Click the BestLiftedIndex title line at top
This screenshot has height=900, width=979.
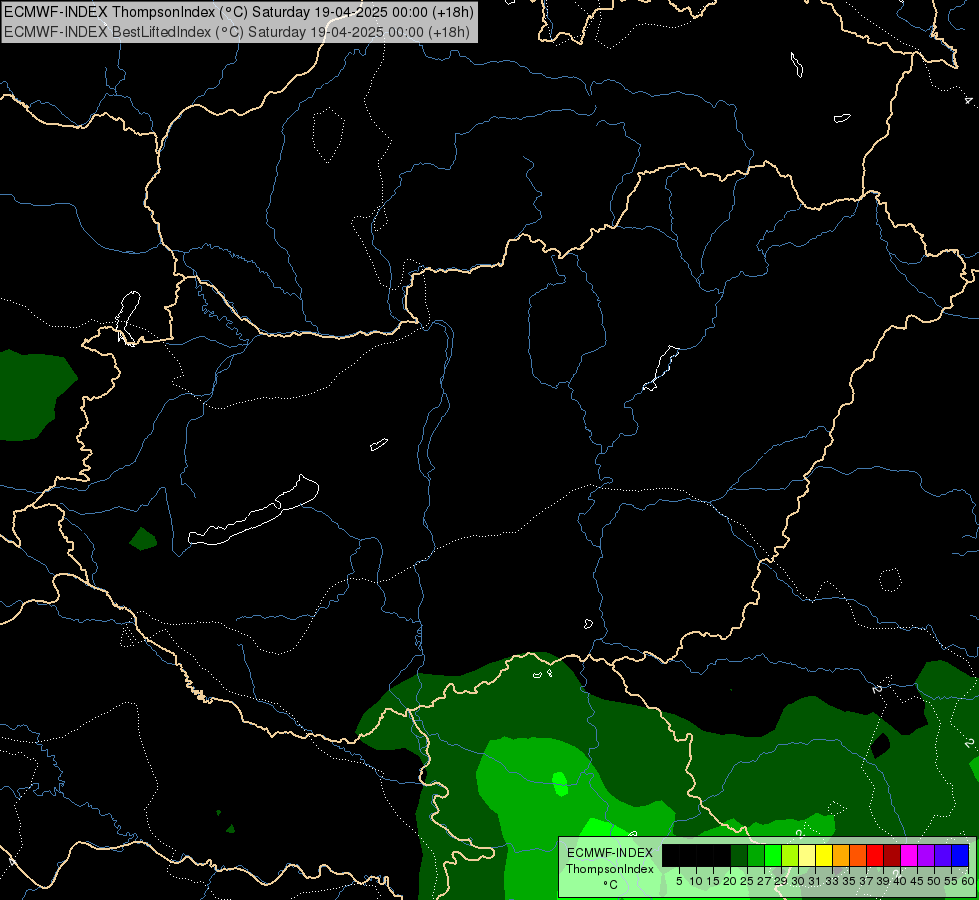pyautogui.click(x=237, y=32)
